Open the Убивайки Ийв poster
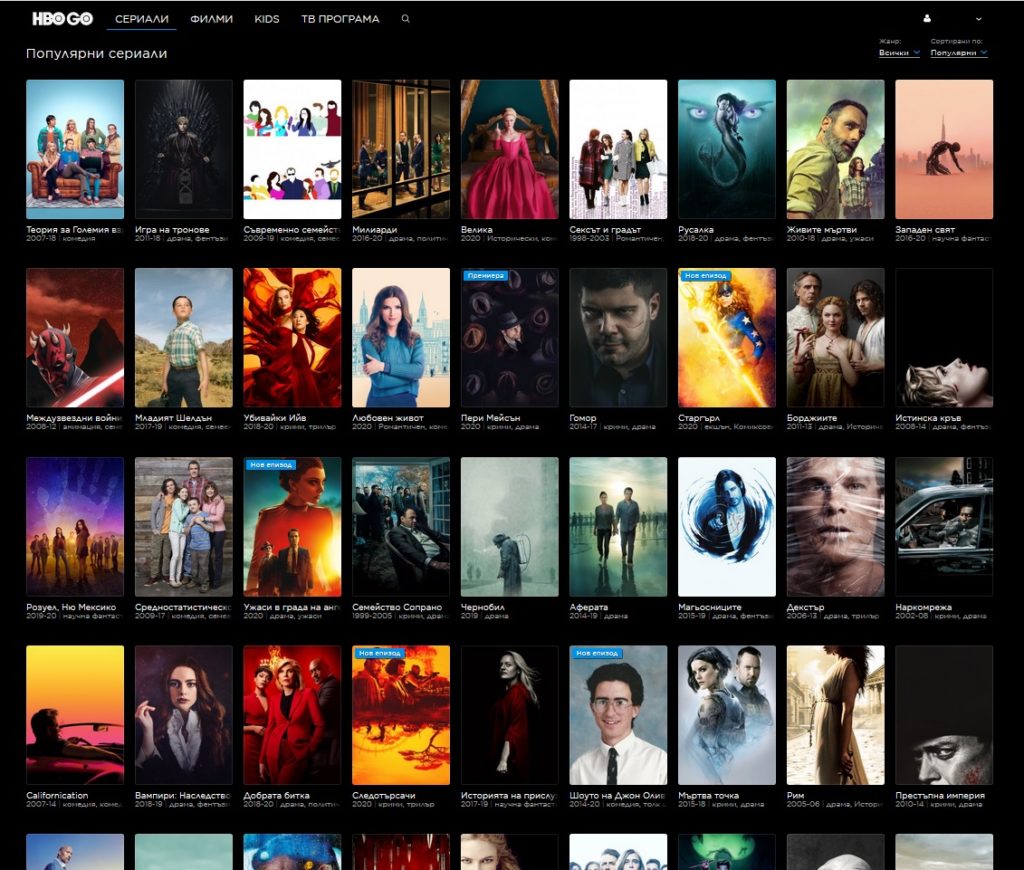 293,338
